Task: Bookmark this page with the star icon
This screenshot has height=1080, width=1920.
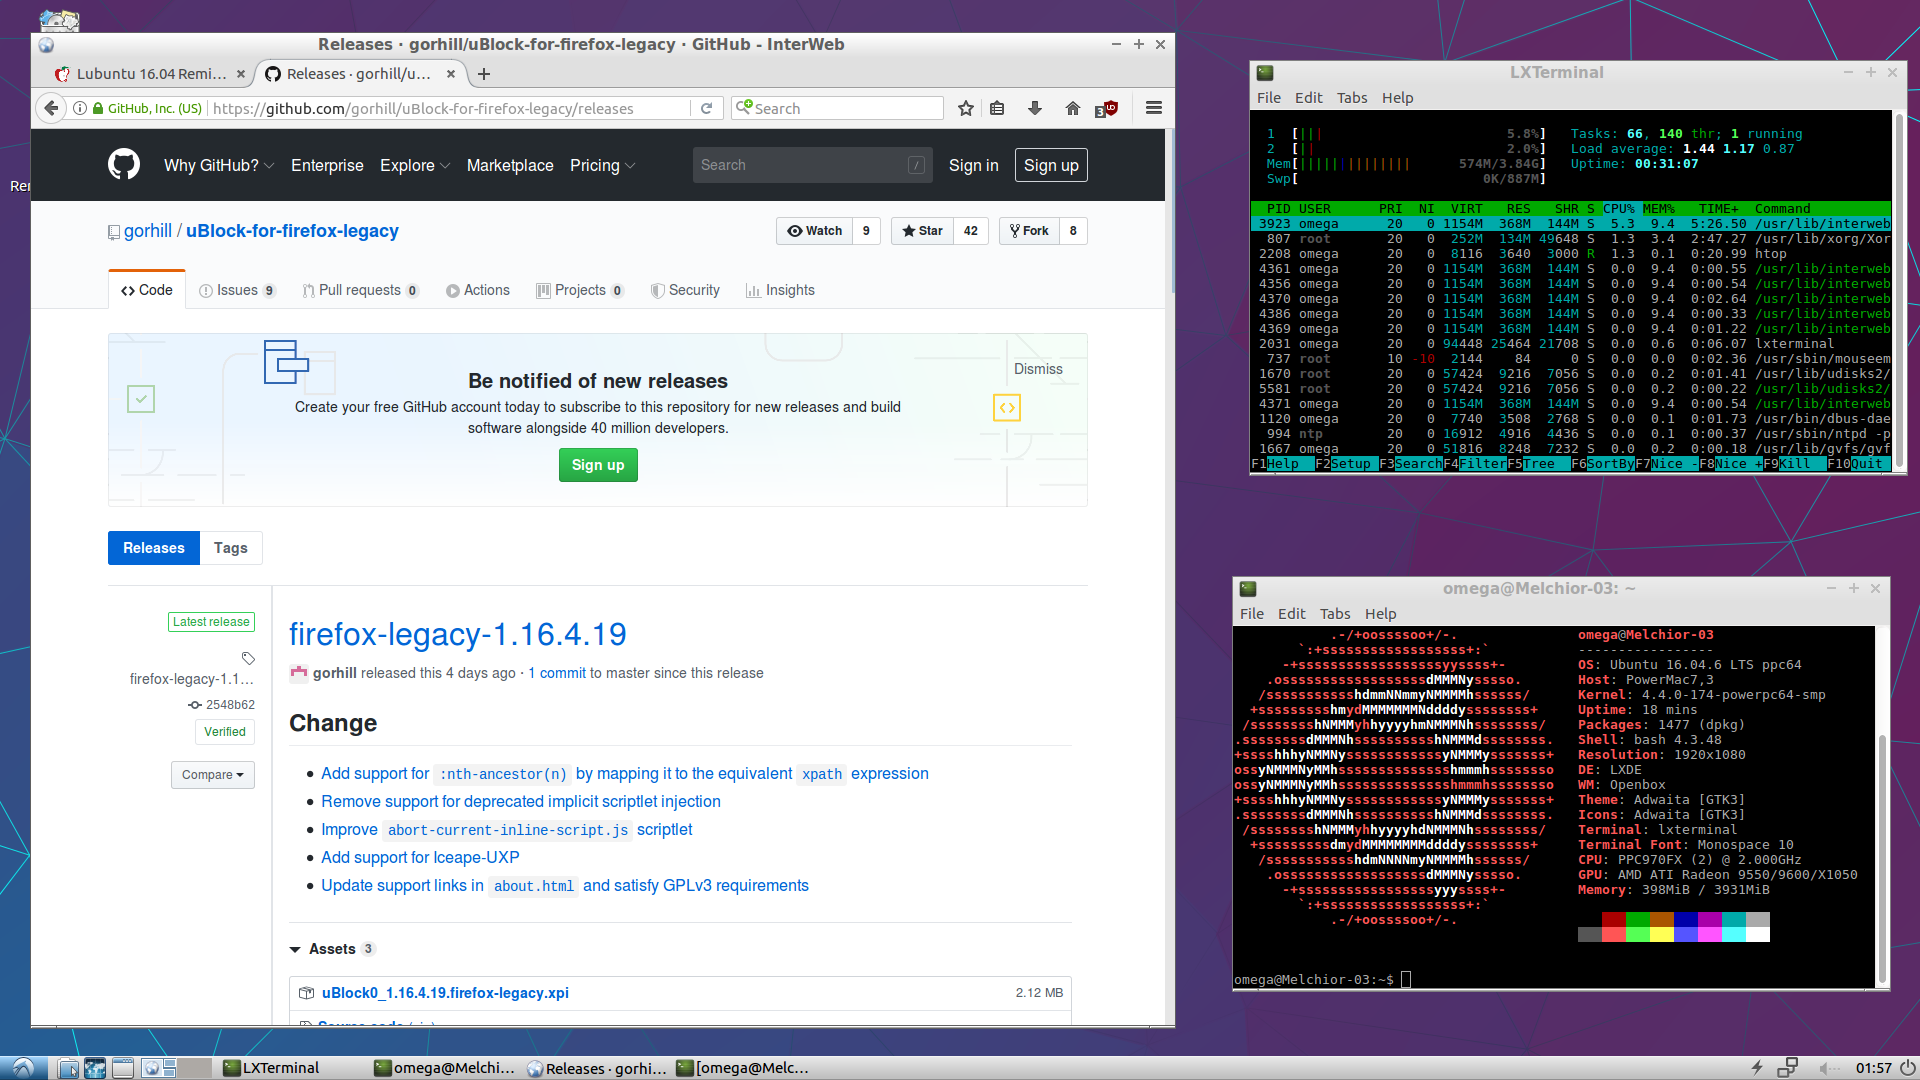Action: point(965,108)
